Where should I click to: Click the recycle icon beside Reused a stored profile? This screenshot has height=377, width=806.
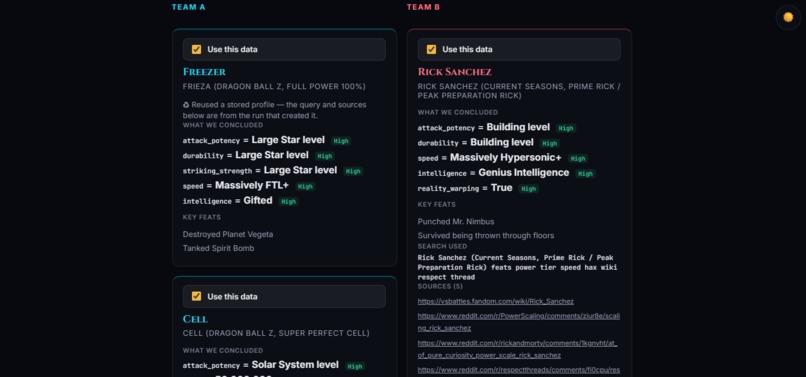[x=186, y=105]
